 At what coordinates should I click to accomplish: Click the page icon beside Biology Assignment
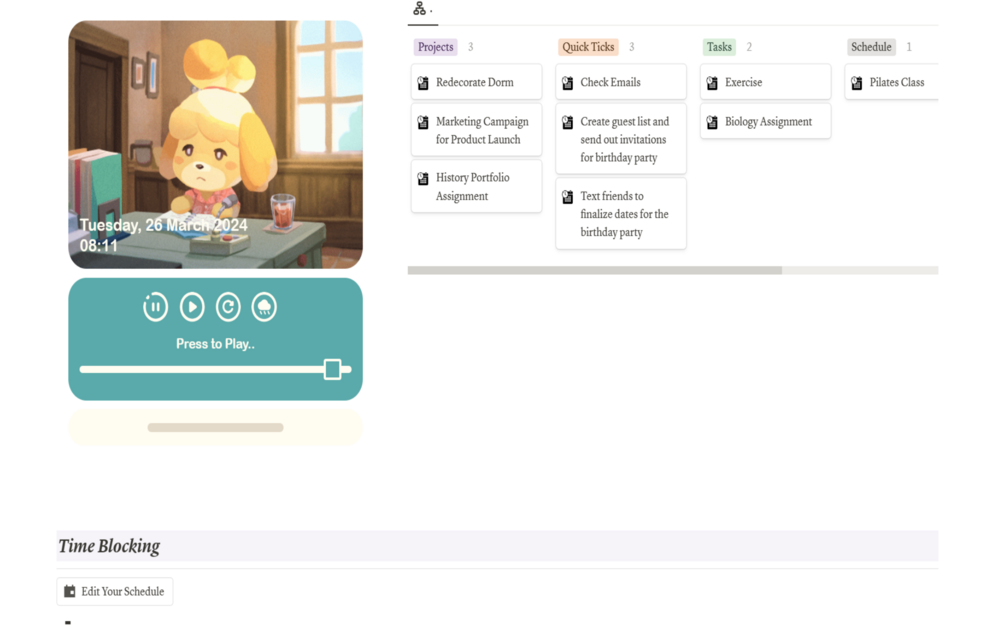[x=712, y=122]
